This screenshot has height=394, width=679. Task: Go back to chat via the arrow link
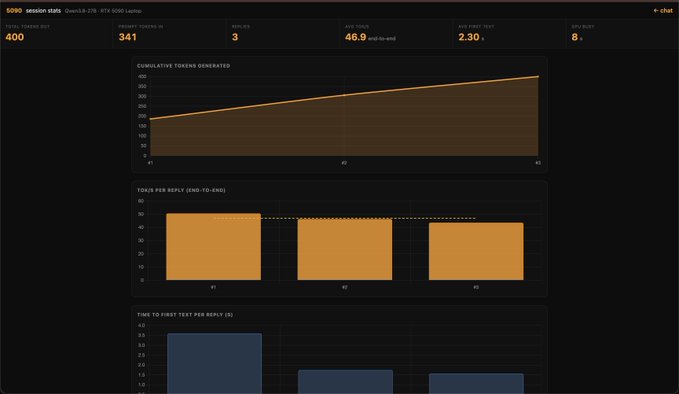tap(663, 10)
